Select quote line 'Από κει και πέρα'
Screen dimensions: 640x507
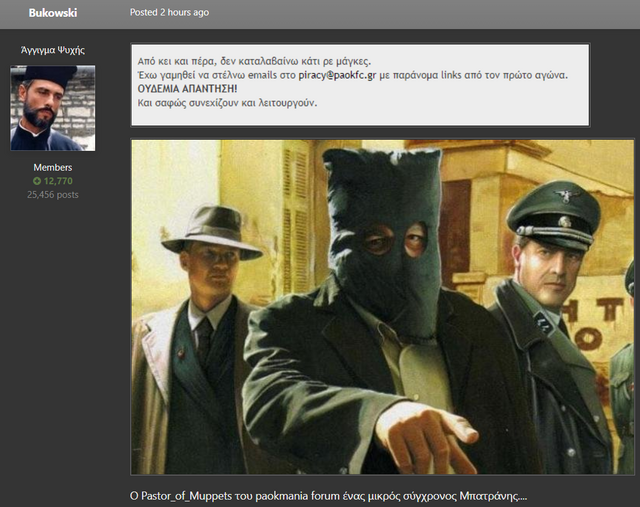tap(254, 62)
